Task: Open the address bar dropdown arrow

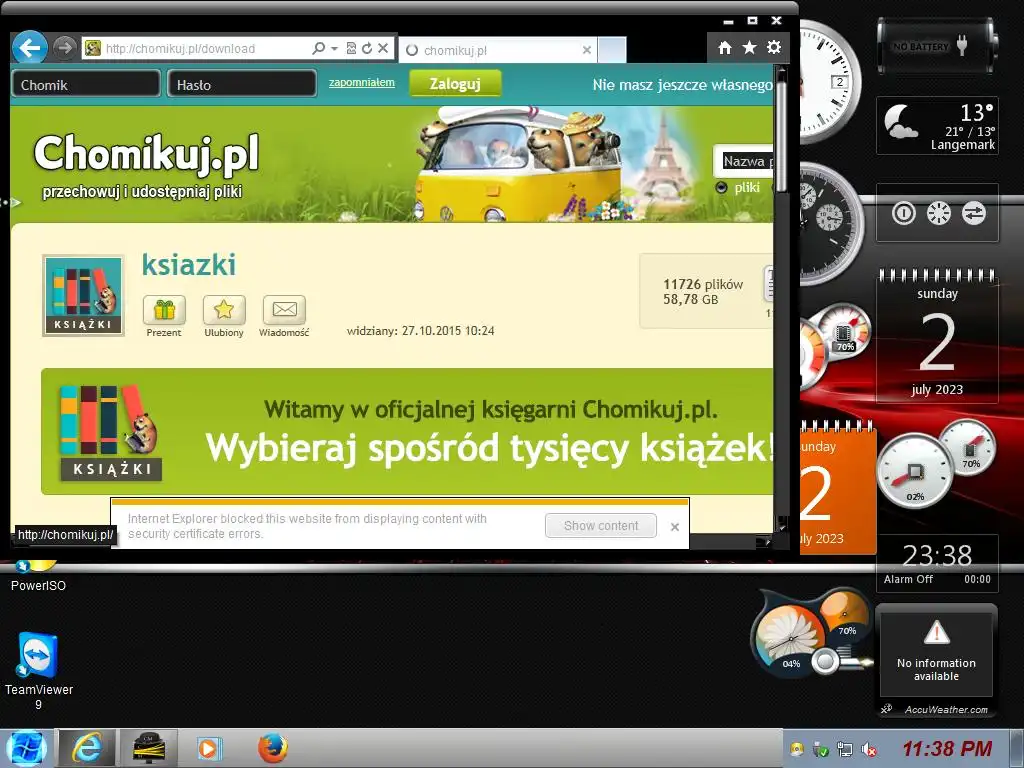Action: click(x=334, y=48)
